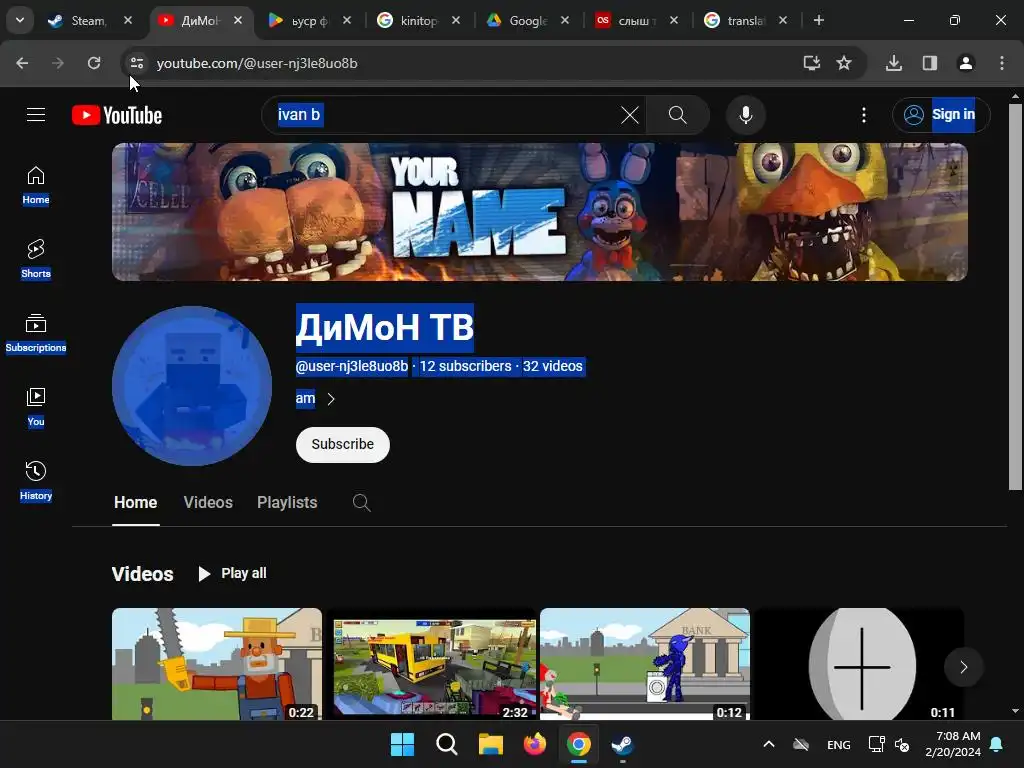Open the tab search dropdown arrow

(x=20, y=20)
